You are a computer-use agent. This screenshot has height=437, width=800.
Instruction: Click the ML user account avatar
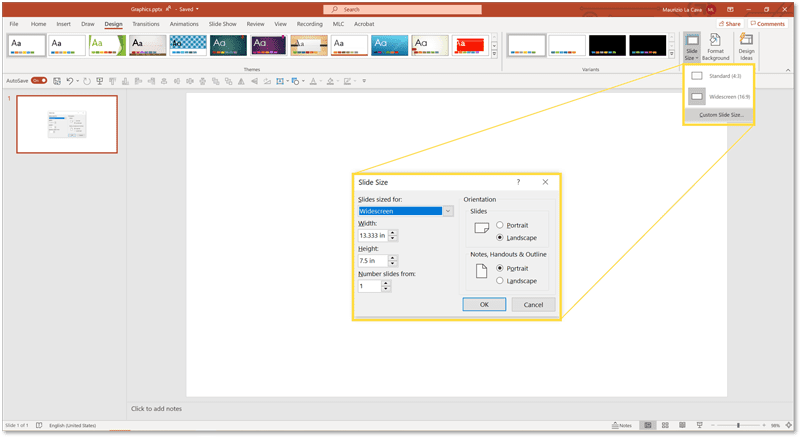[x=711, y=10]
